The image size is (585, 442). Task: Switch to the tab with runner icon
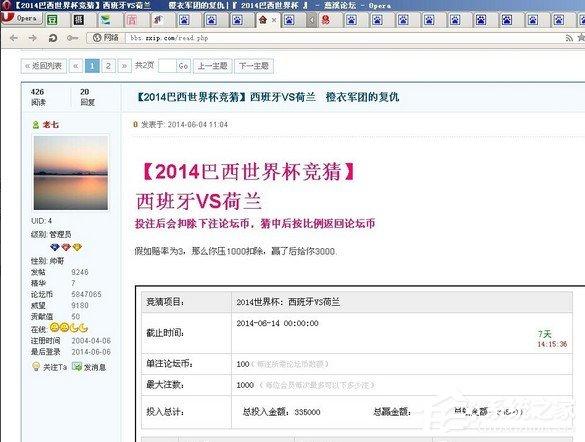(x=158, y=20)
